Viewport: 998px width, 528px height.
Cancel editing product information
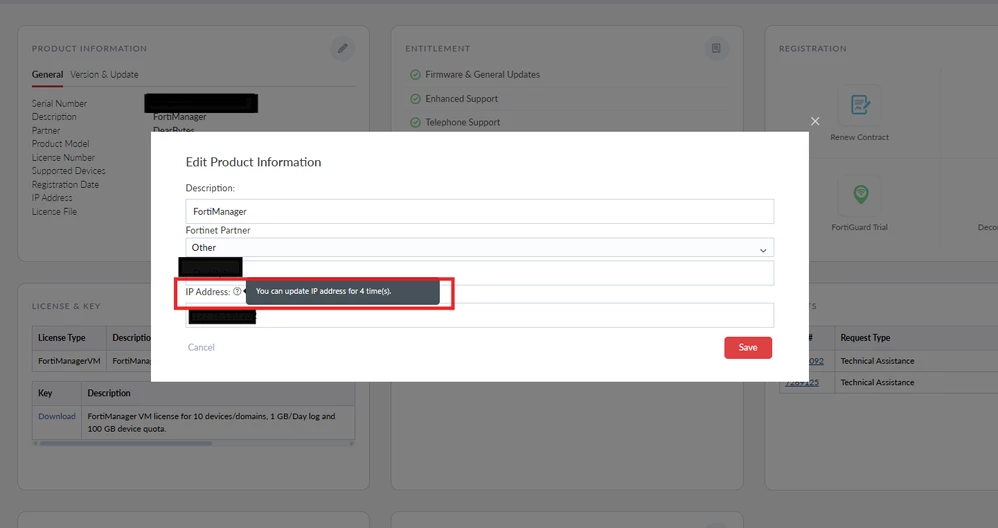pos(201,347)
